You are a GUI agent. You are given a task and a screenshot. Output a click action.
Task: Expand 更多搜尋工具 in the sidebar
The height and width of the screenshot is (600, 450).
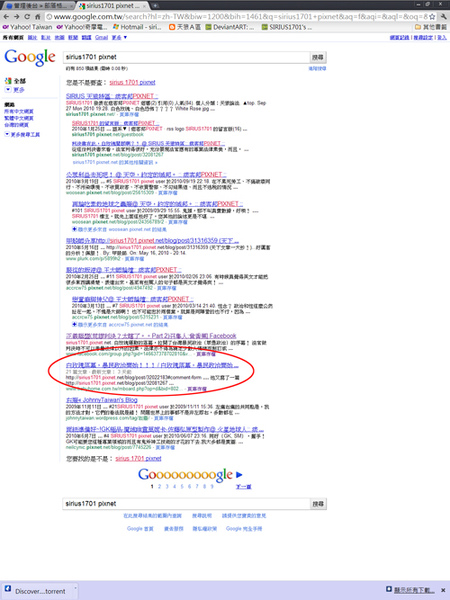[x=22, y=135]
